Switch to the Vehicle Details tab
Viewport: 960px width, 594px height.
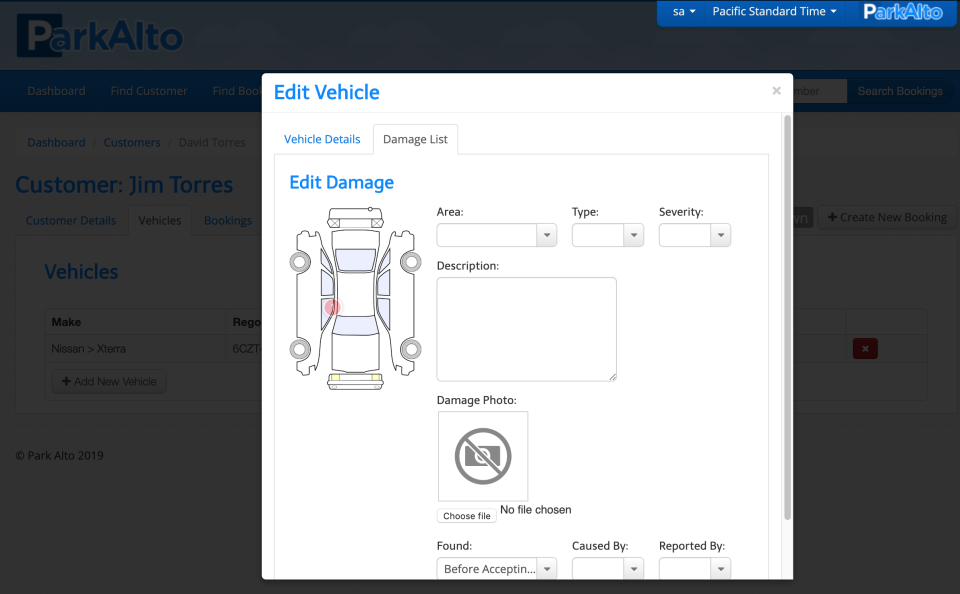point(322,139)
